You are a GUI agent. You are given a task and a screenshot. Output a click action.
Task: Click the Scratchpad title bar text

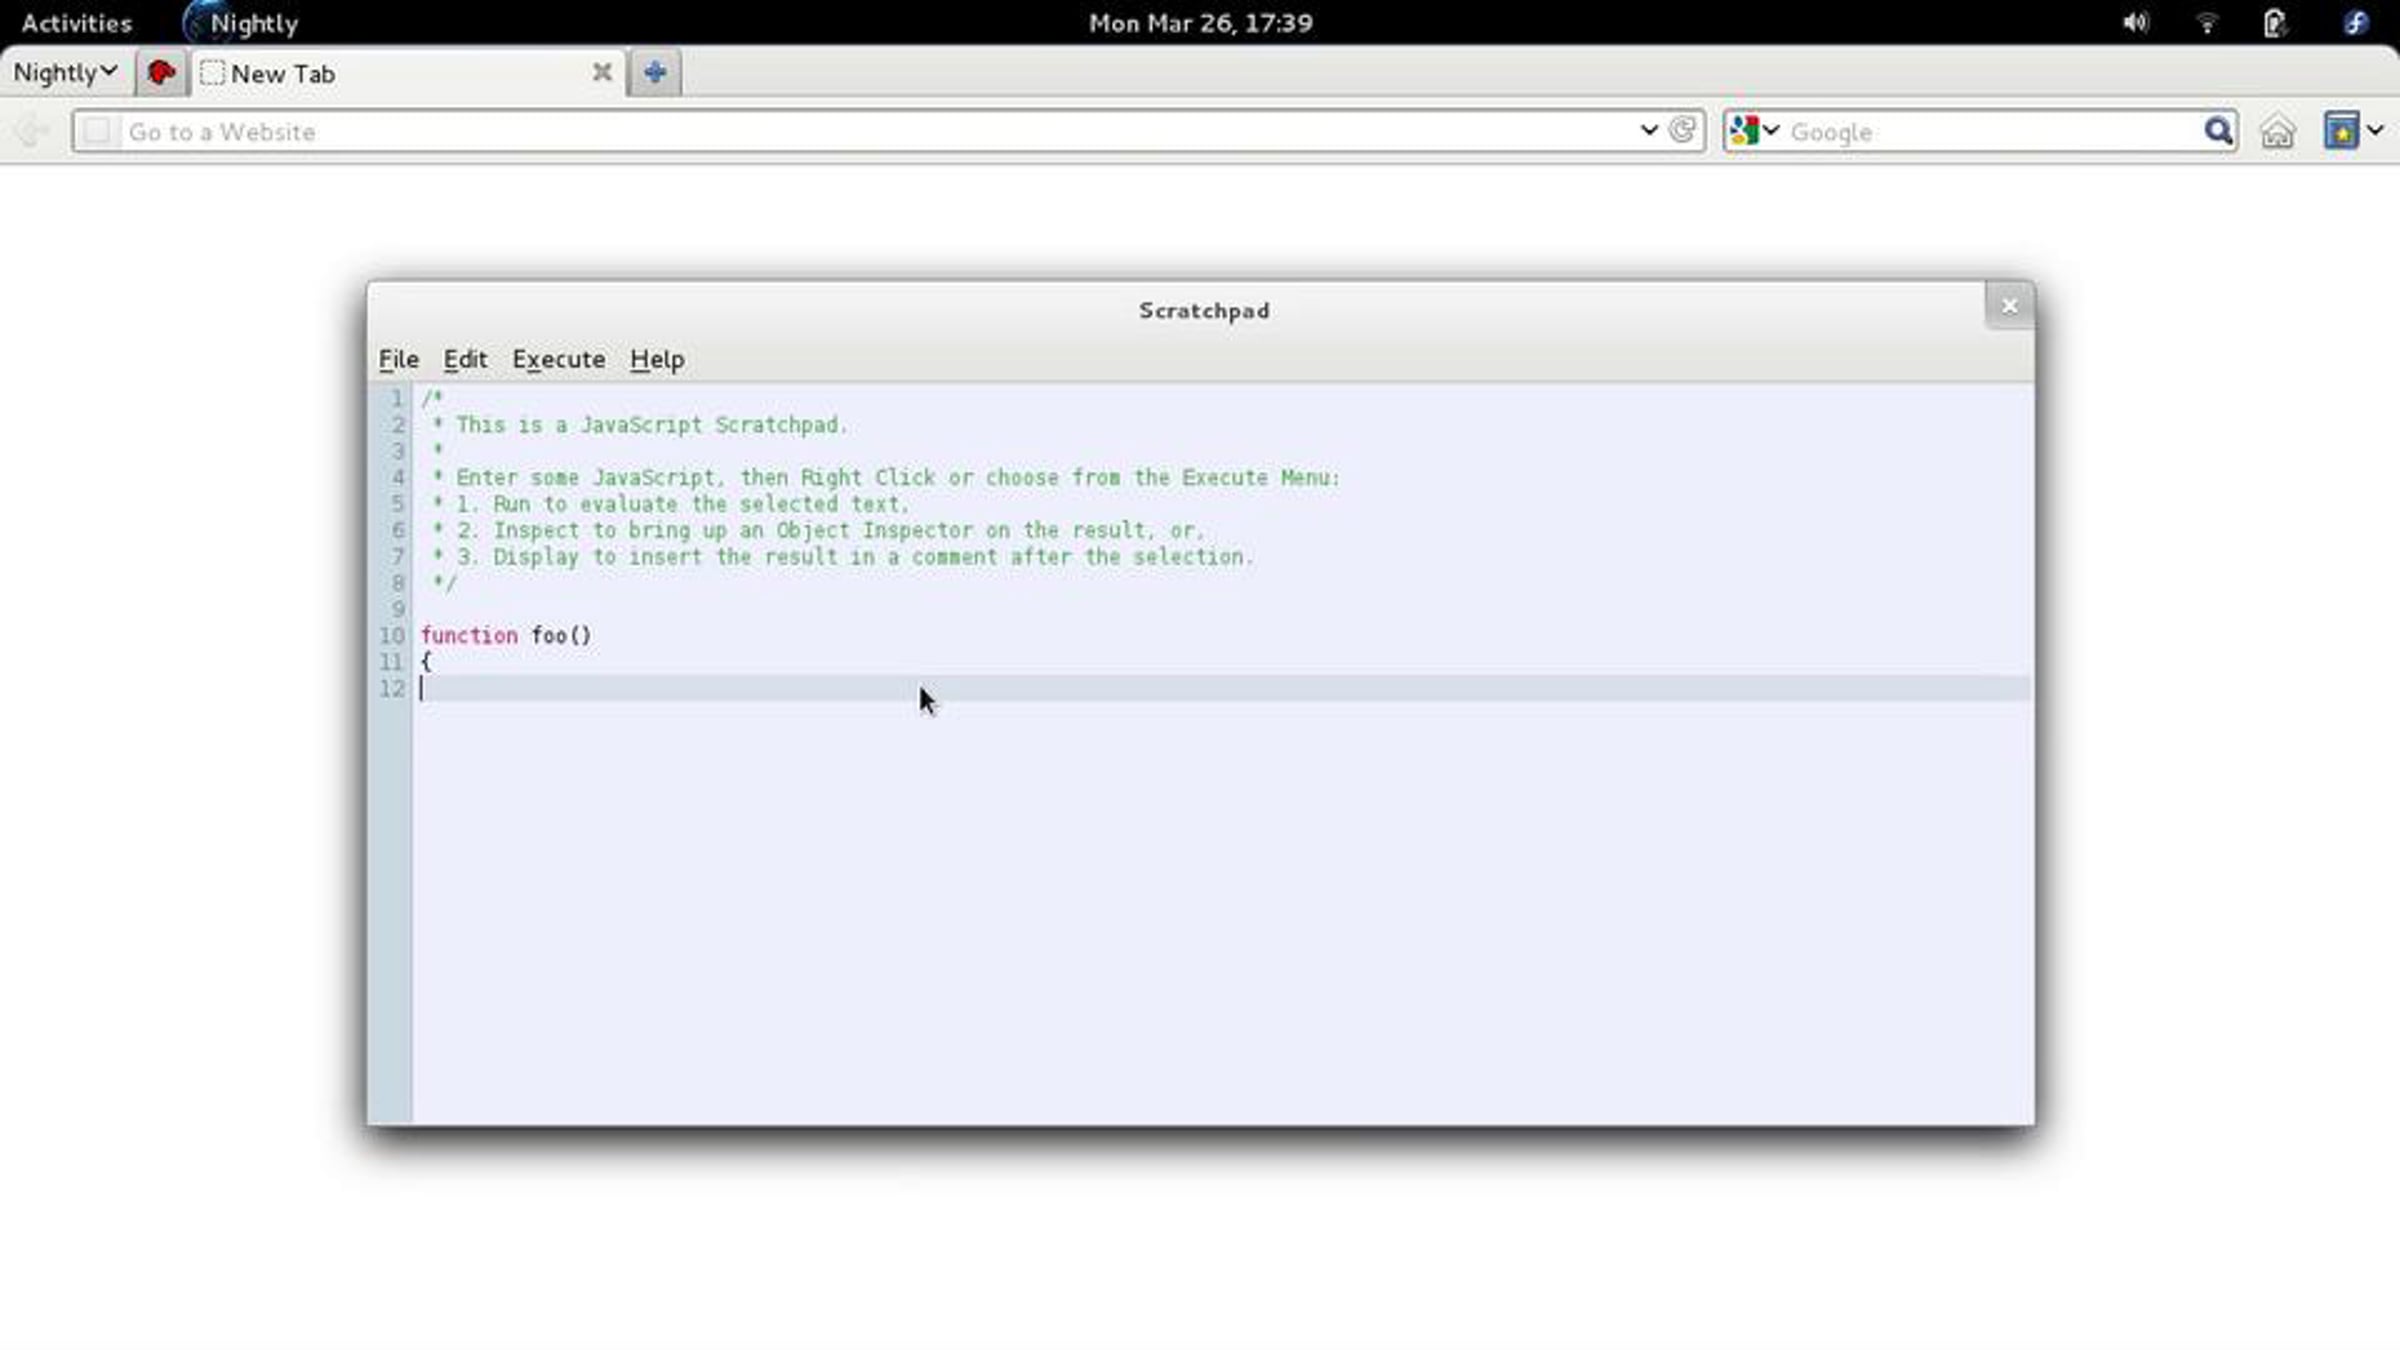[x=1203, y=310]
